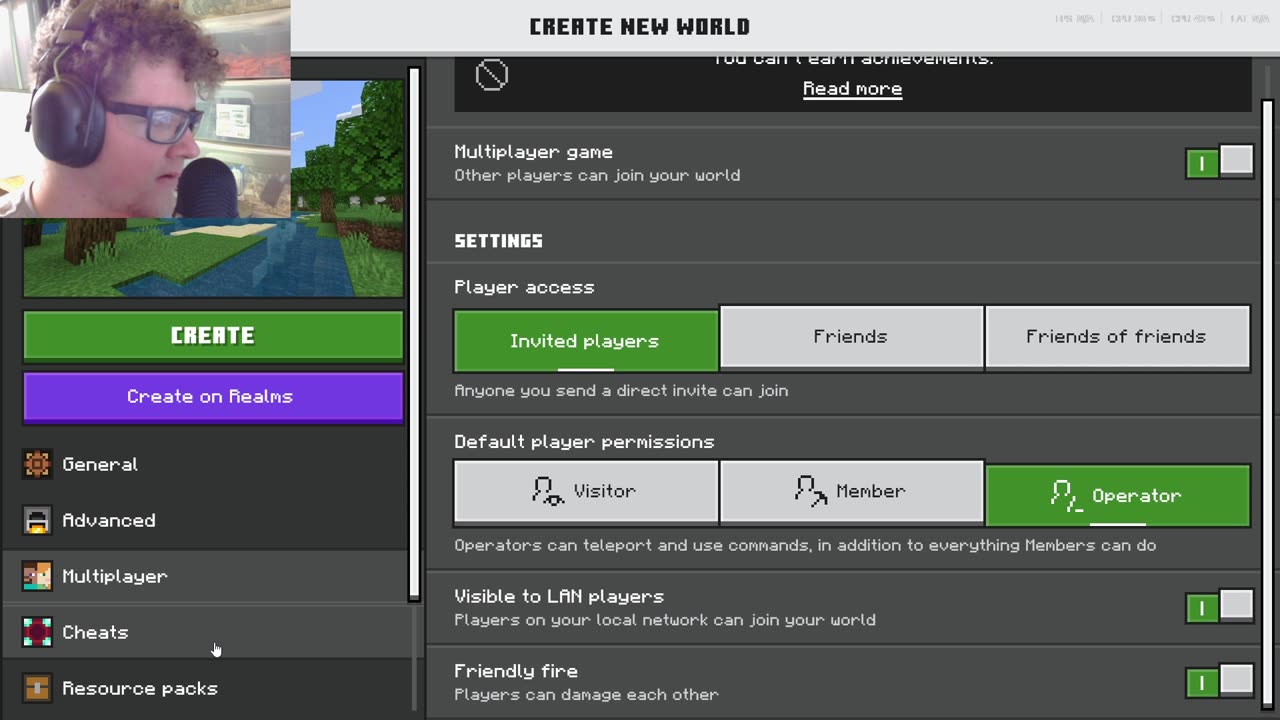Screen dimensions: 1280x720
Task: Click the Member player icon
Action: [x=811, y=491]
